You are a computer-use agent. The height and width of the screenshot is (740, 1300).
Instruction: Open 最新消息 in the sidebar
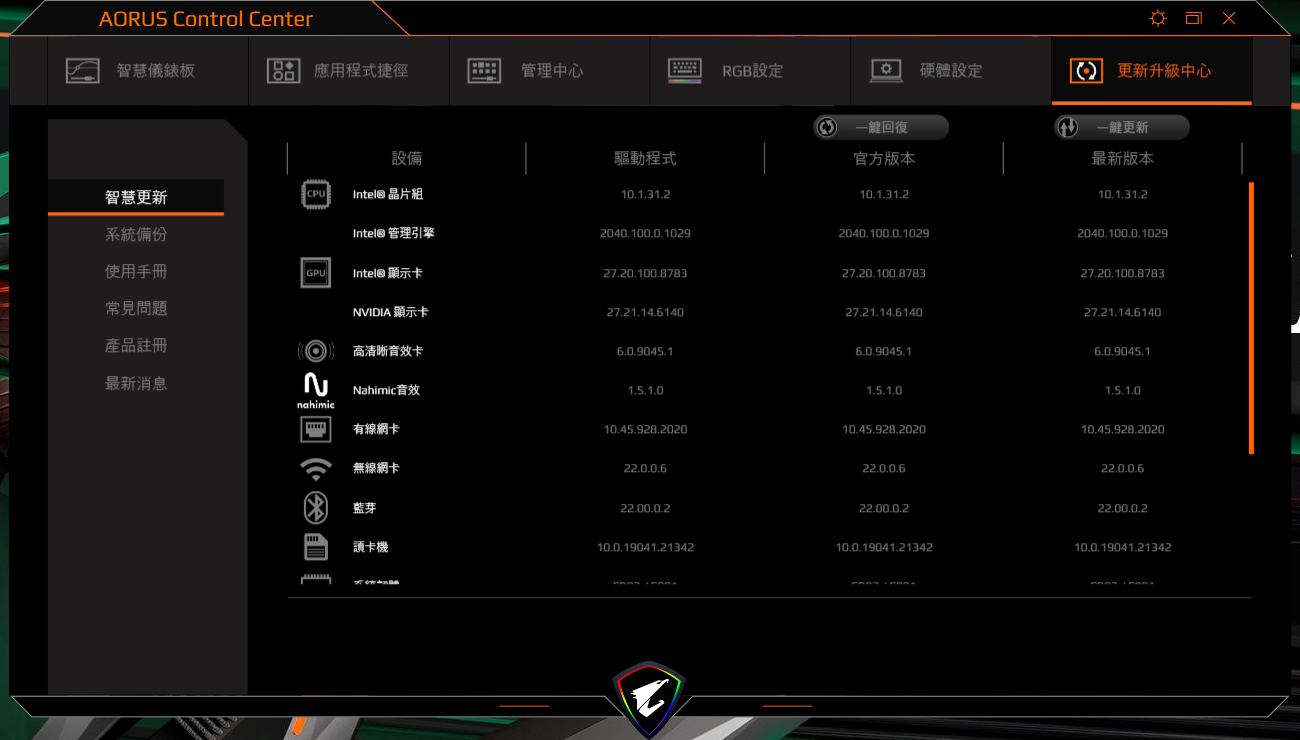pos(136,383)
